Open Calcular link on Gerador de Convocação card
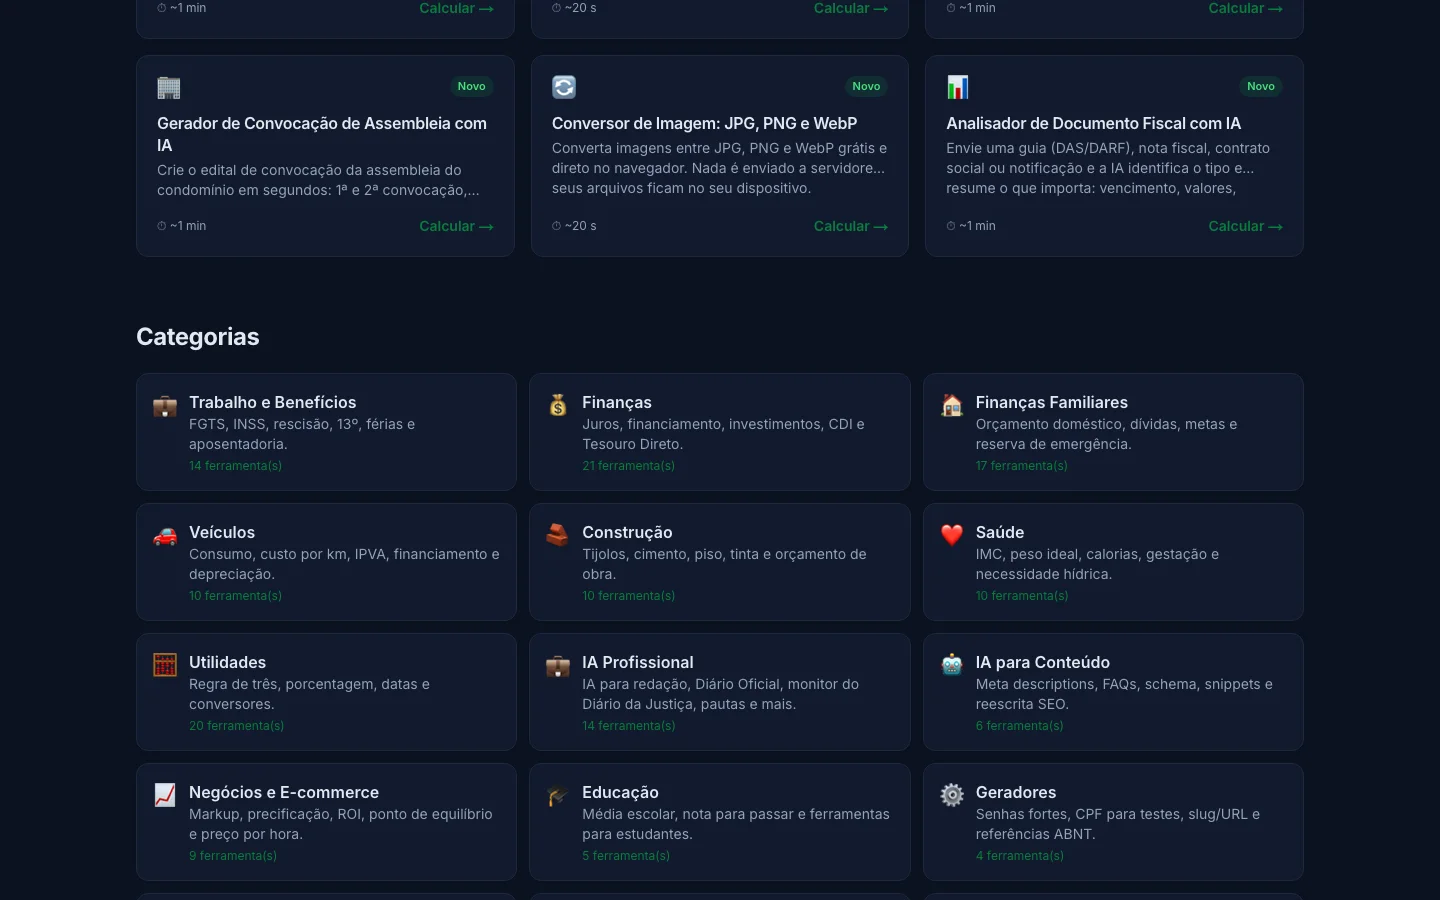The width and height of the screenshot is (1440, 900). coord(456,226)
